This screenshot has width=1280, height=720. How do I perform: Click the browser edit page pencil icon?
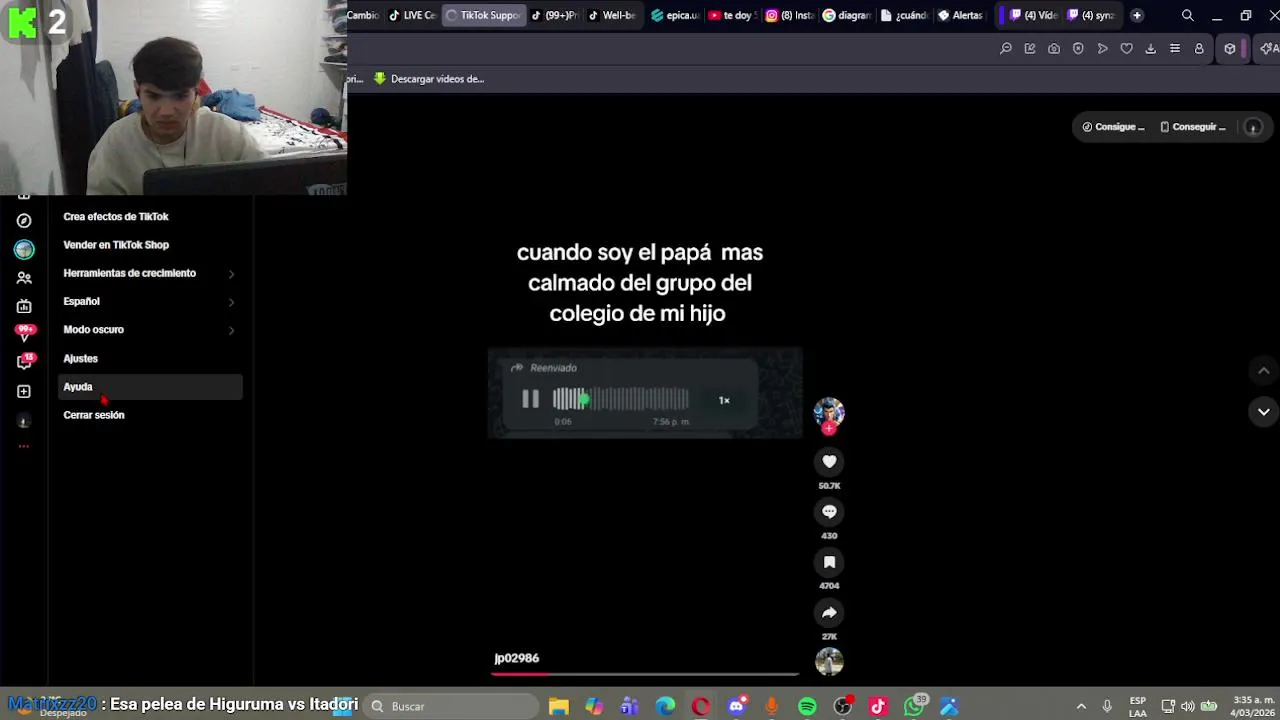1030,49
